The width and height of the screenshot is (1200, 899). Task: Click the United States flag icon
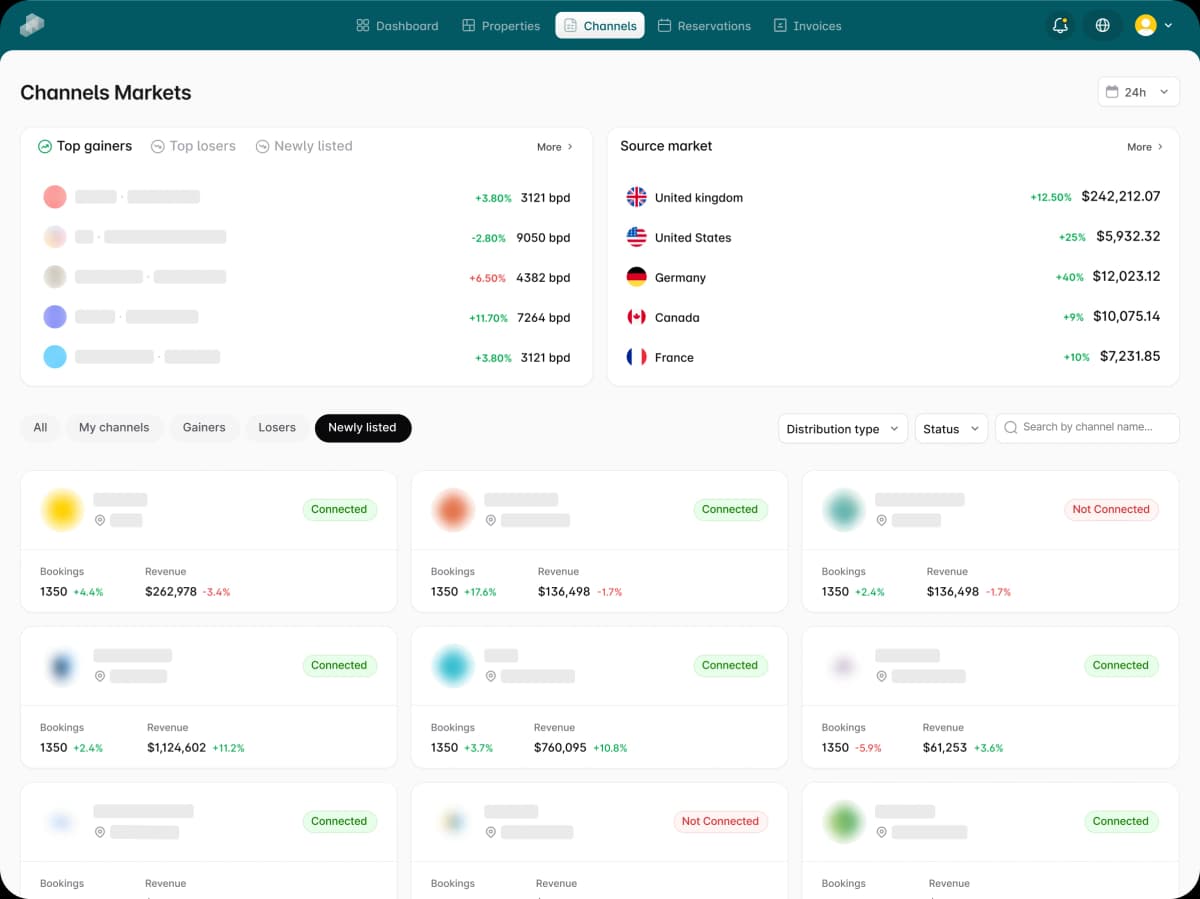coord(636,237)
